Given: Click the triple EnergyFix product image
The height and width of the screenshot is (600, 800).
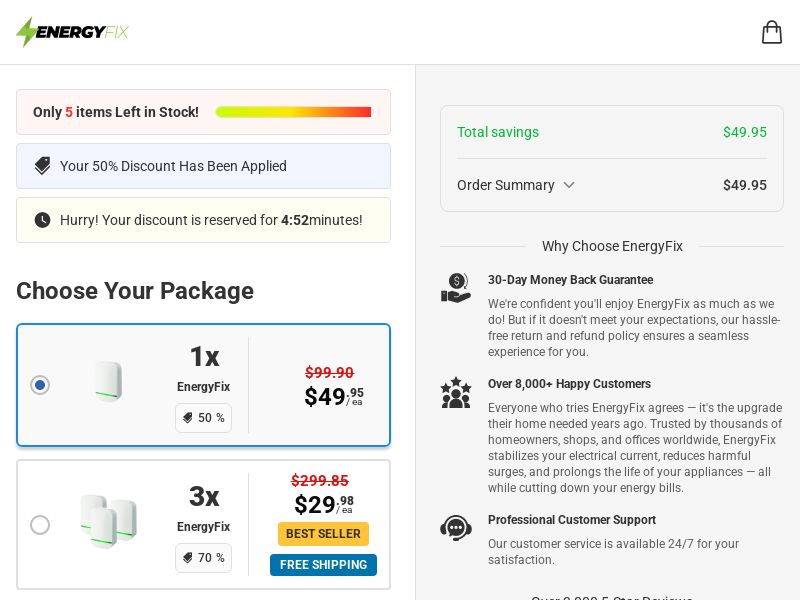Looking at the screenshot, I should coord(109,521).
